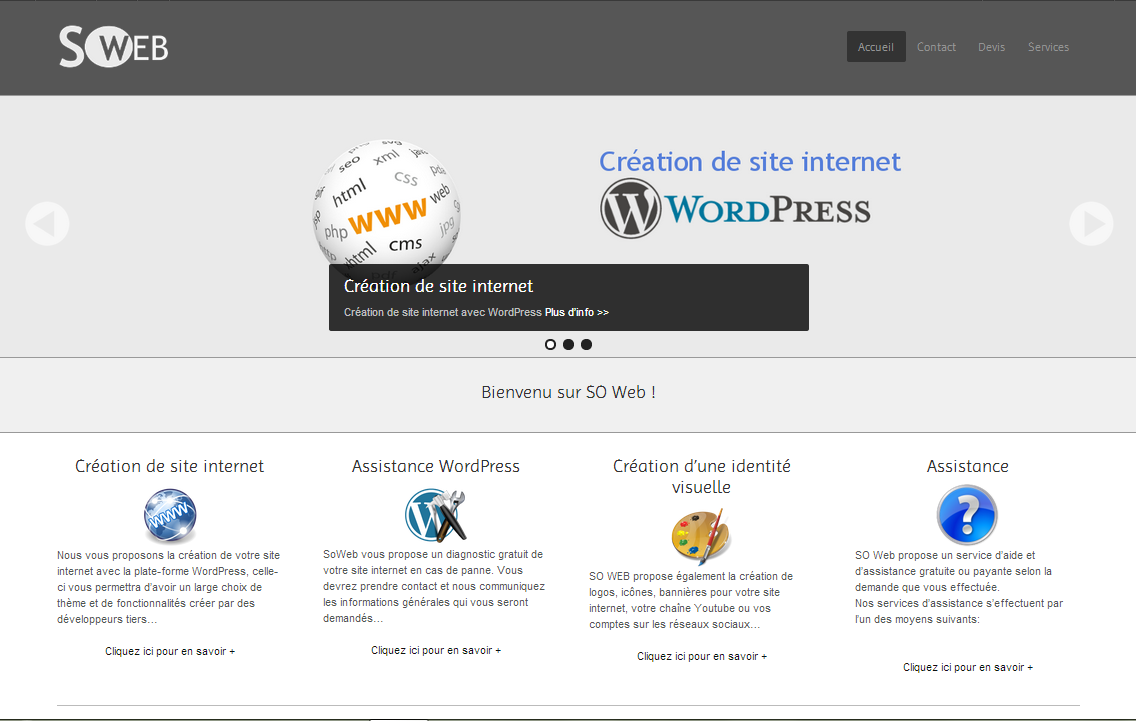1136x721 pixels.
Task: Click the WordPress logo in the slider
Action: pyautogui.click(x=735, y=209)
